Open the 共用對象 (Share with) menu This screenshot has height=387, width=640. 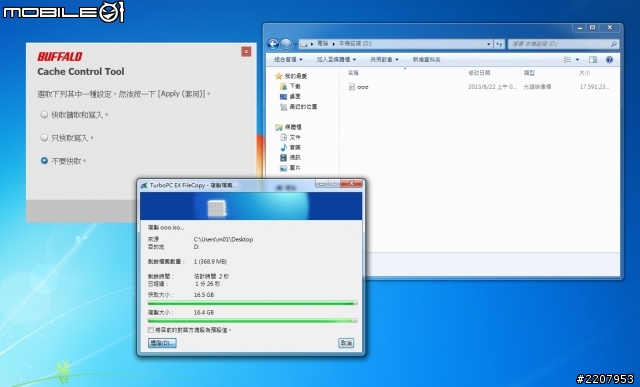[x=384, y=60]
